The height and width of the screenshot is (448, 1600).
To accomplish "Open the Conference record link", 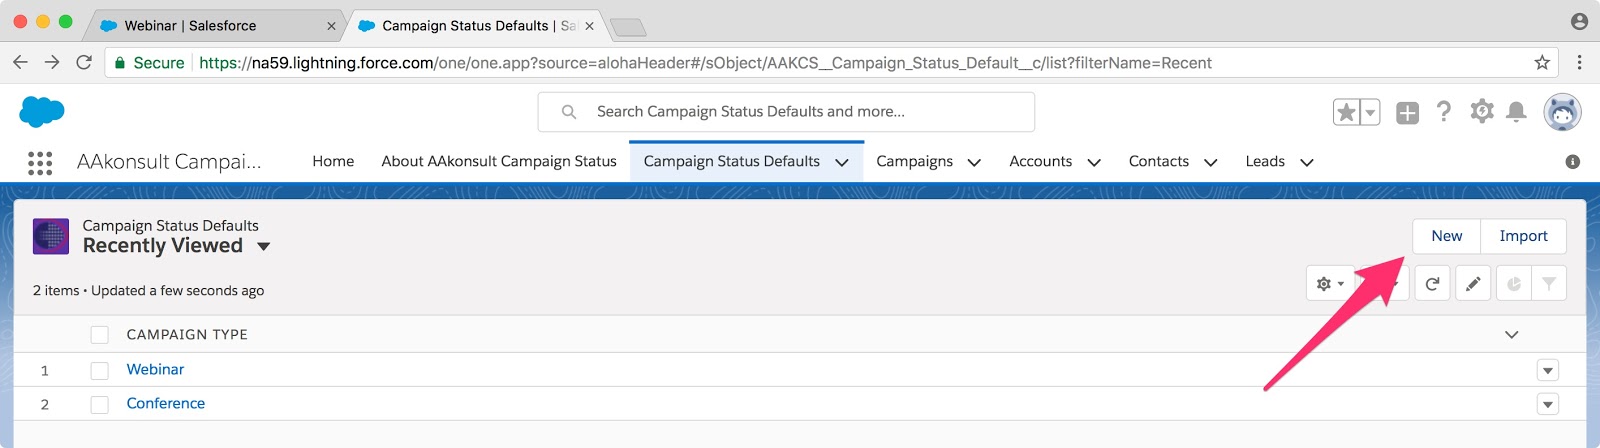I will (x=165, y=403).
